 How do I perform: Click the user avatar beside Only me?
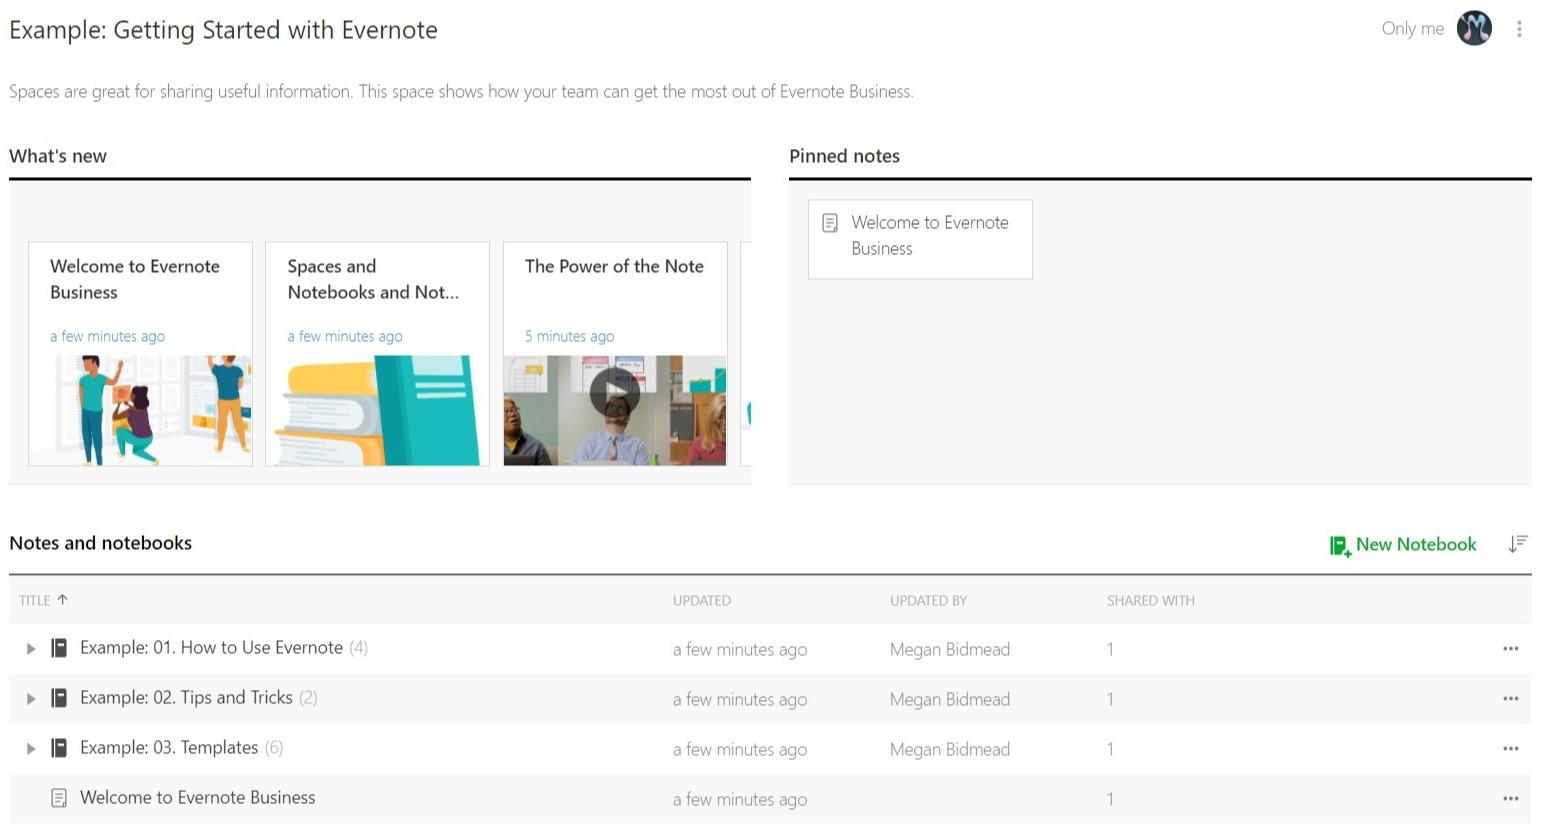coord(1474,28)
